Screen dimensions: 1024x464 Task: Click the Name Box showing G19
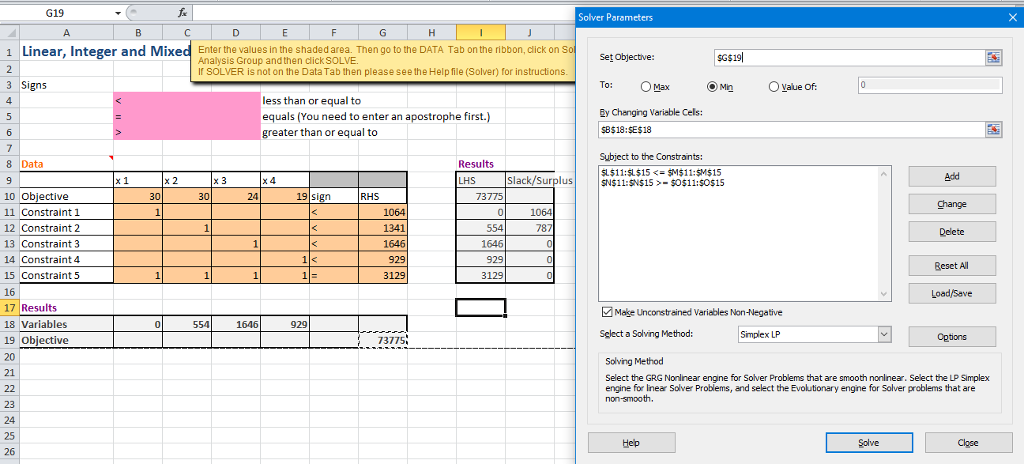(56, 12)
